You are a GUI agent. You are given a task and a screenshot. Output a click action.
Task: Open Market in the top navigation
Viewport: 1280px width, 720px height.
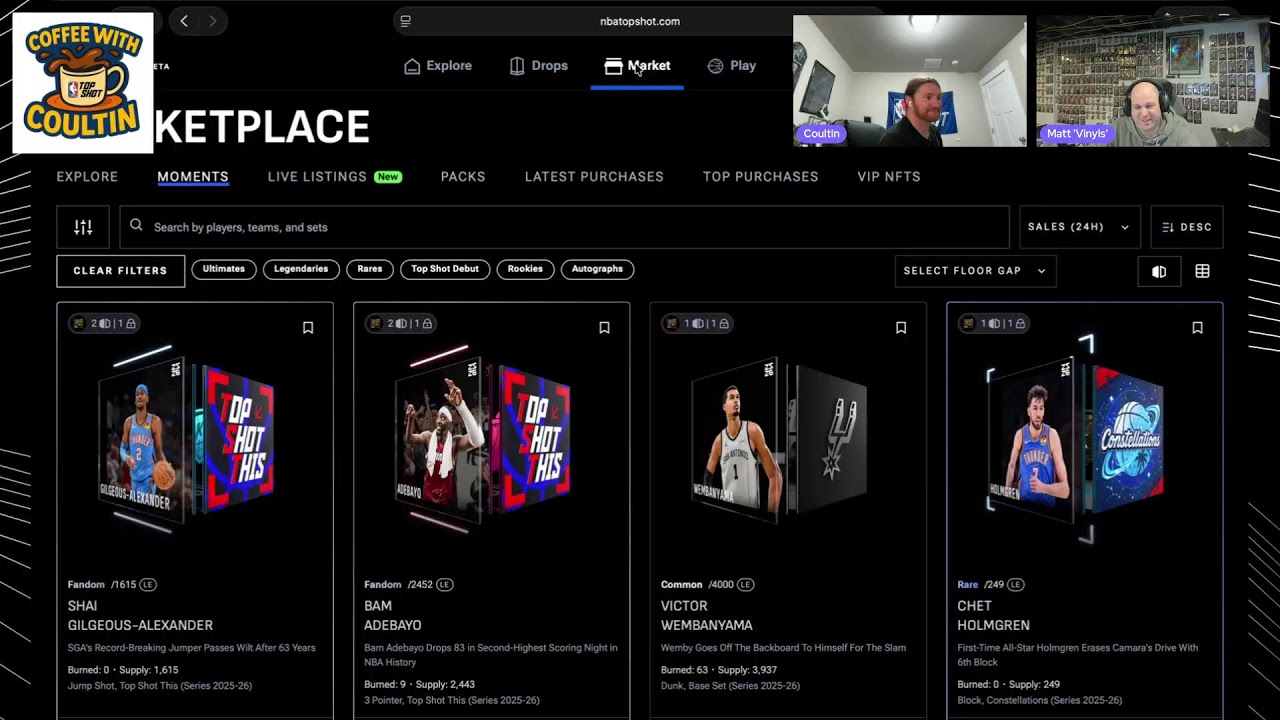[637, 66]
